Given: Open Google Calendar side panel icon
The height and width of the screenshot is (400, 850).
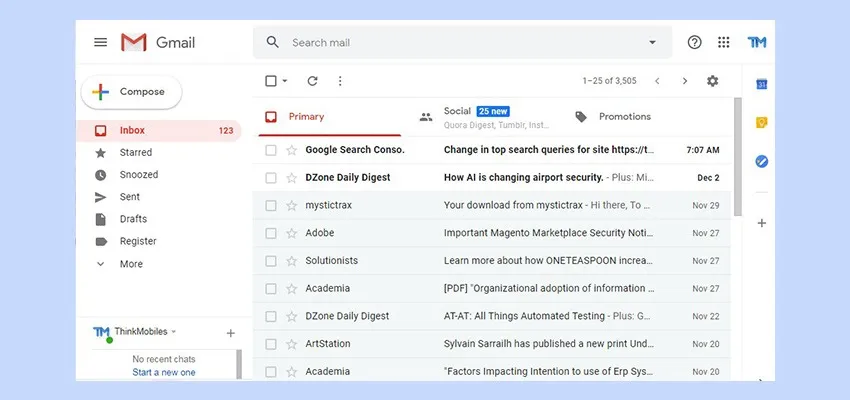Looking at the screenshot, I should (x=762, y=85).
